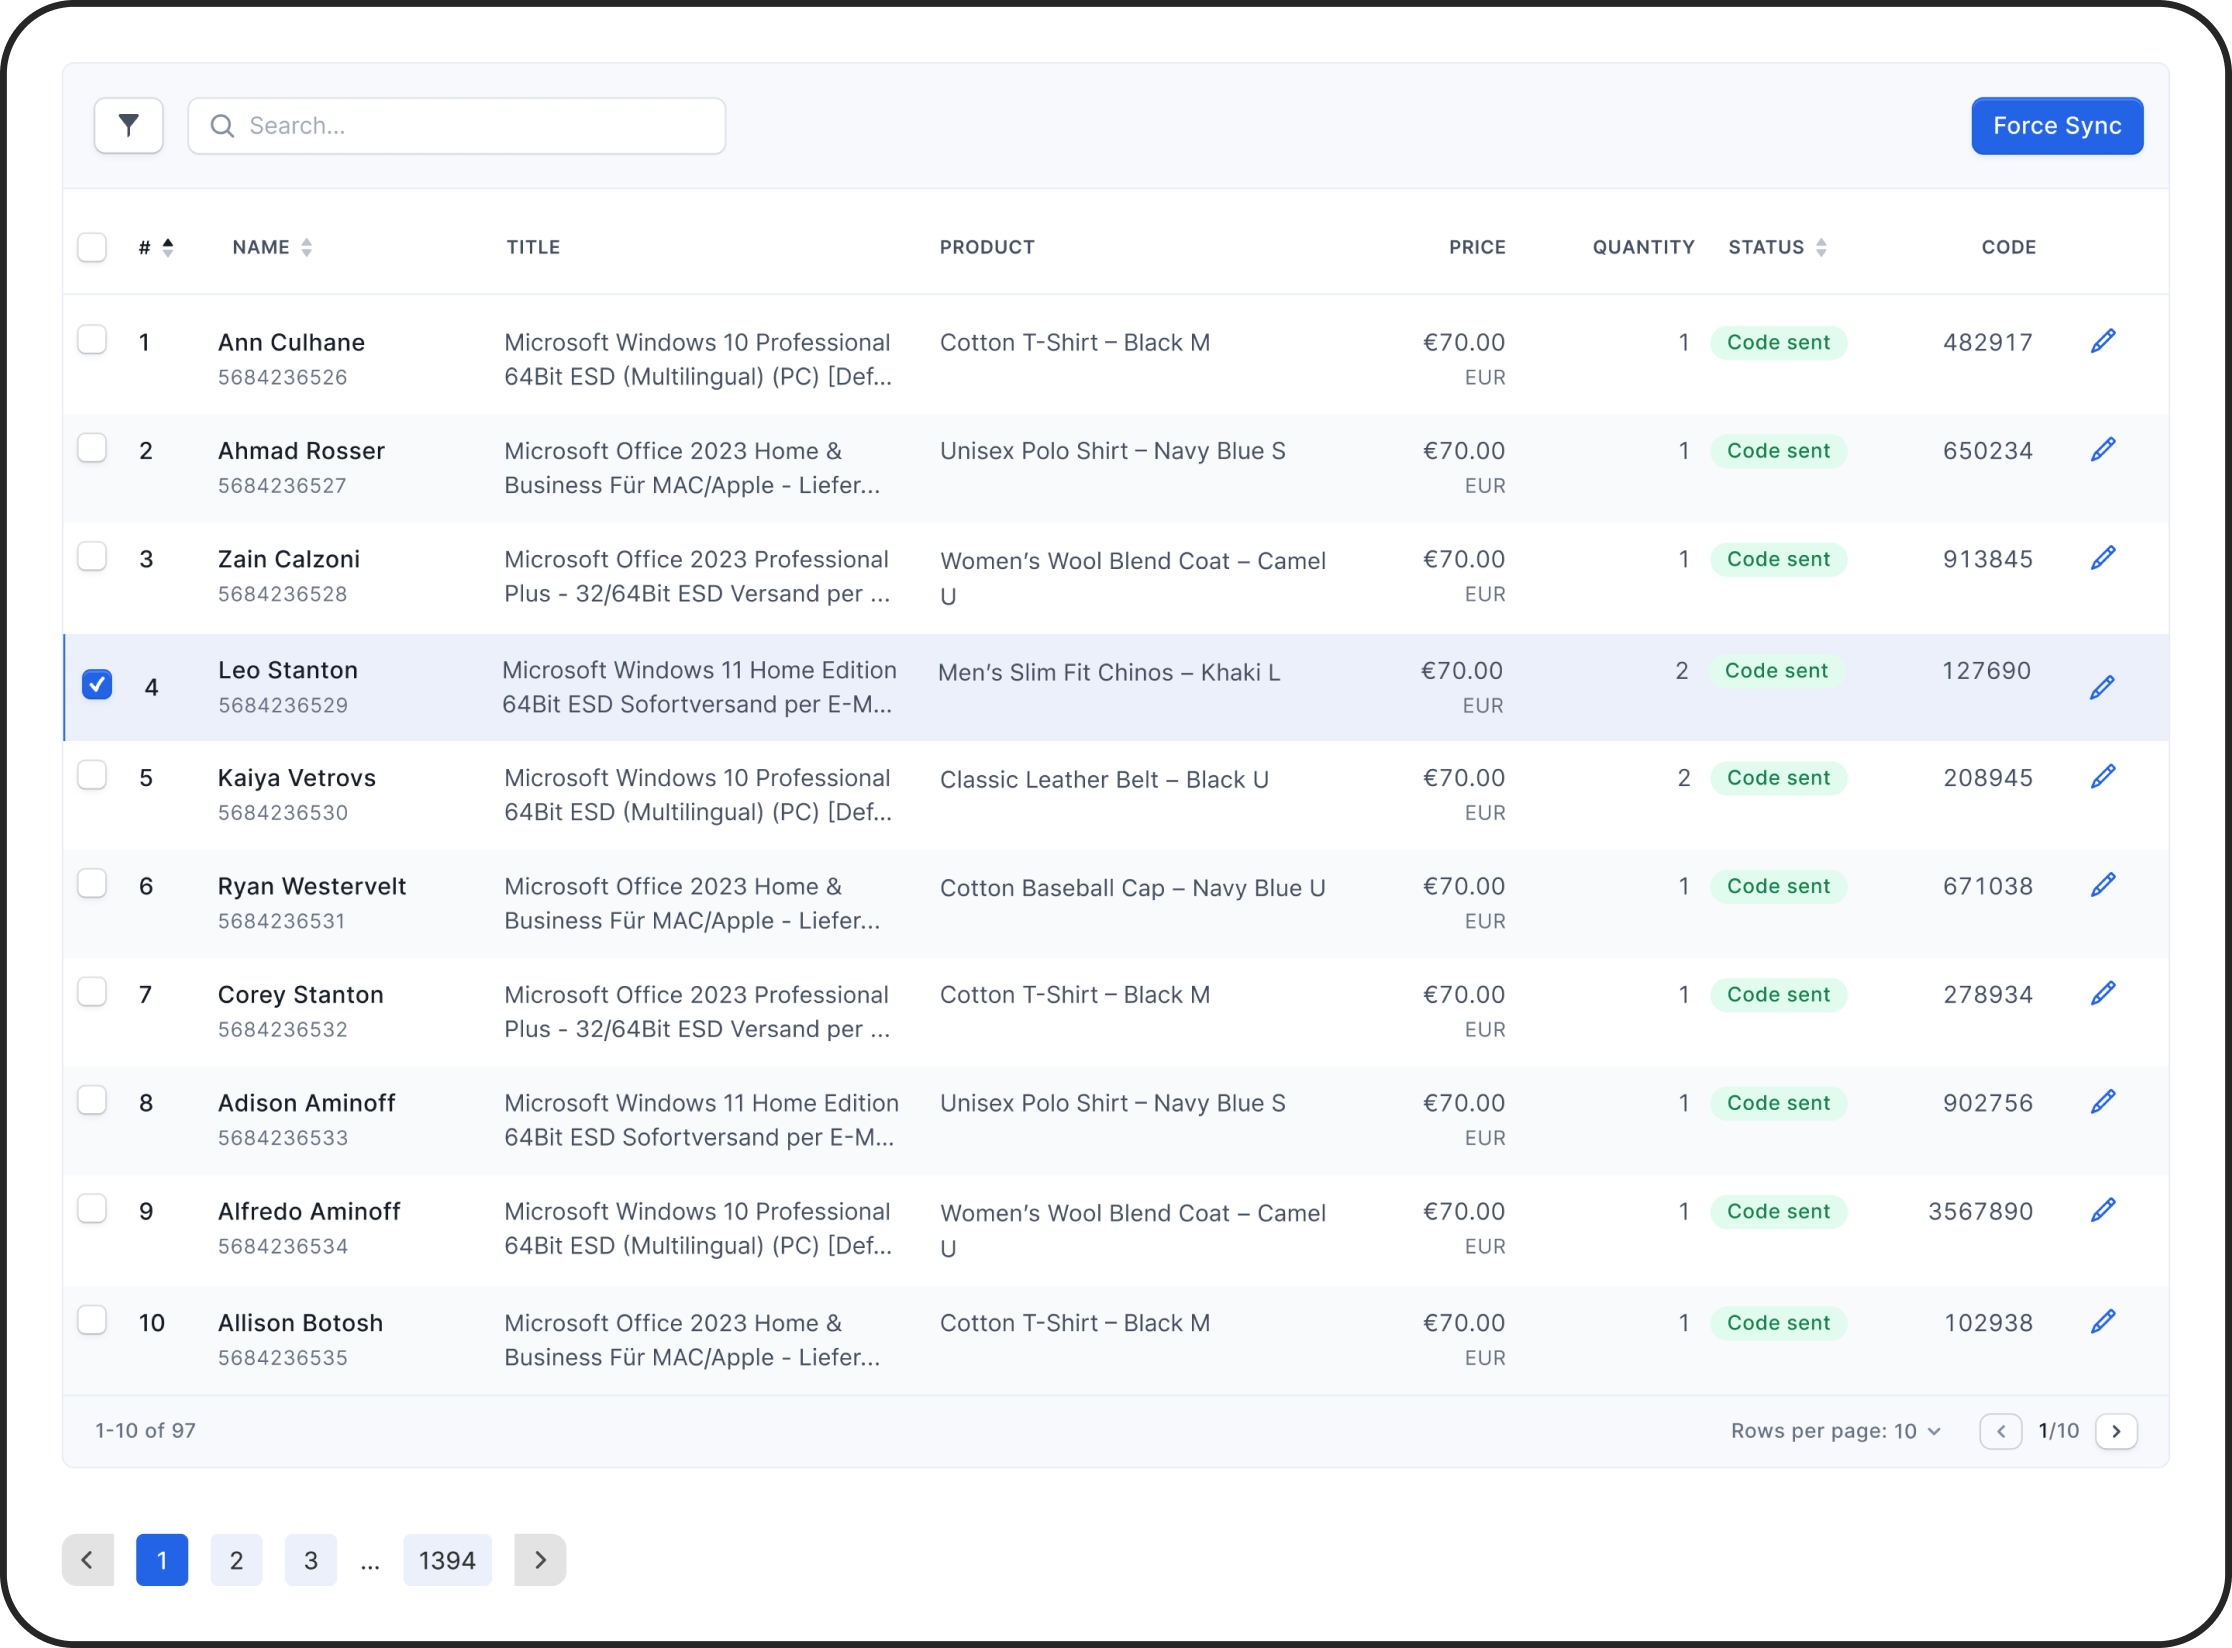Click the pencil icon for Kaiya Vetrovs
The width and height of the screenshot is (2232, 1648).
click(2102, 775)
